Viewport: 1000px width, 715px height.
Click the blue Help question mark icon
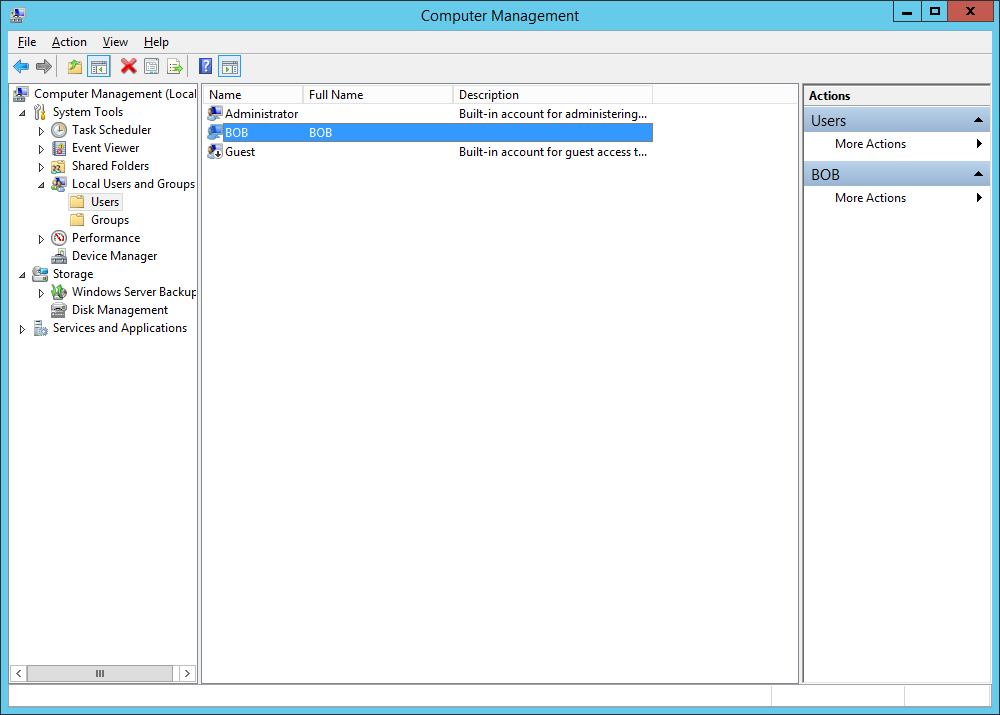tap(205, 67)
